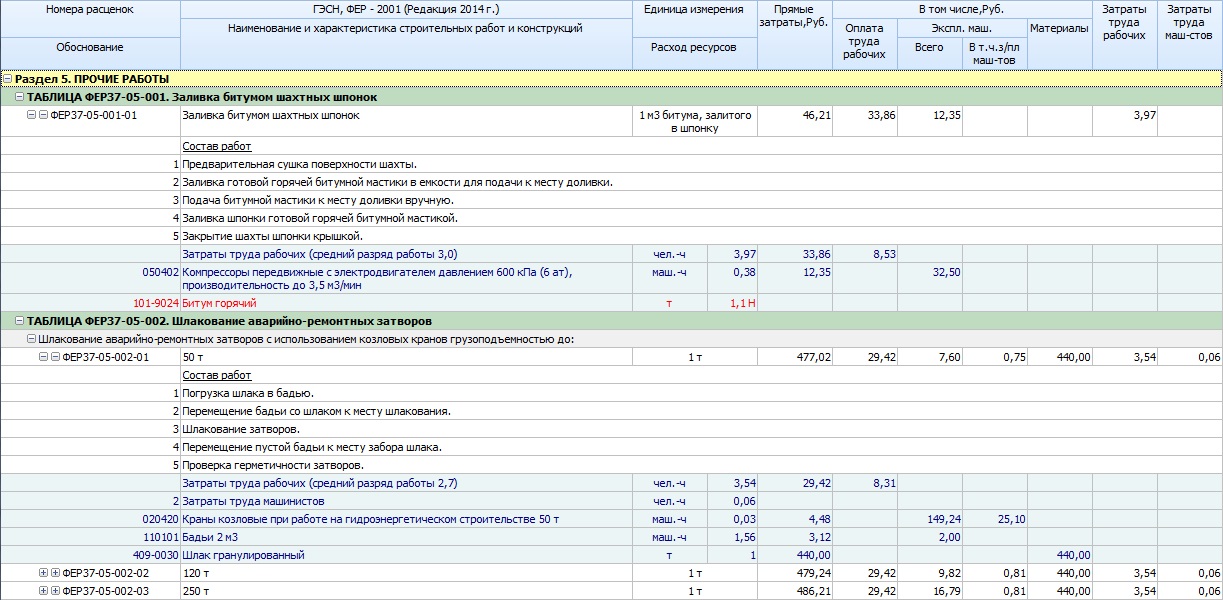Click the 'В том числе, Руб.' header
1223x600 pixels.
pos(962,9)
